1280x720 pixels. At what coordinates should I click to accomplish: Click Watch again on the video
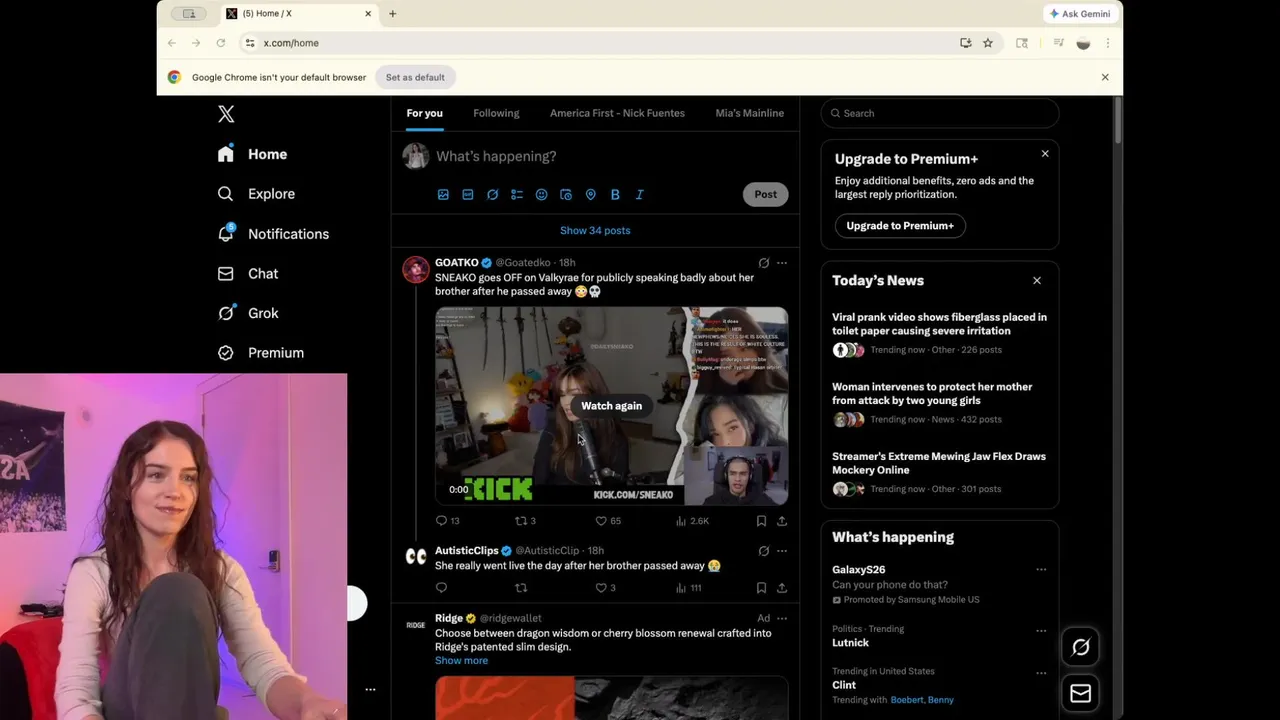pos(611,406)
